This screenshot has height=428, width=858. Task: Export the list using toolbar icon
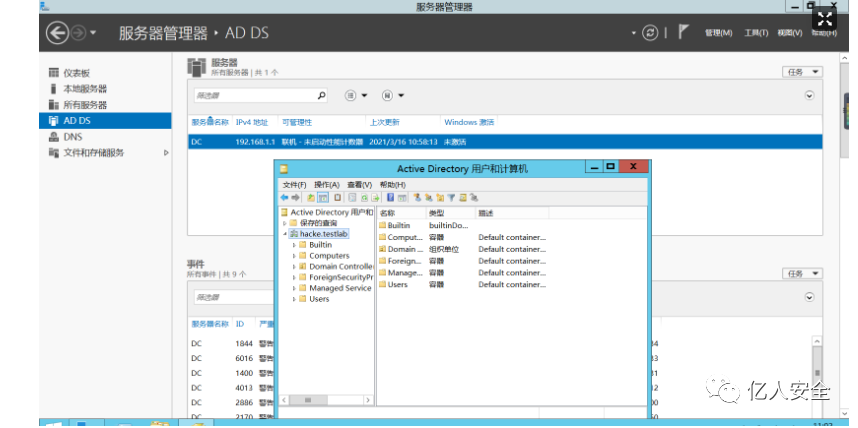coord(375,198)
